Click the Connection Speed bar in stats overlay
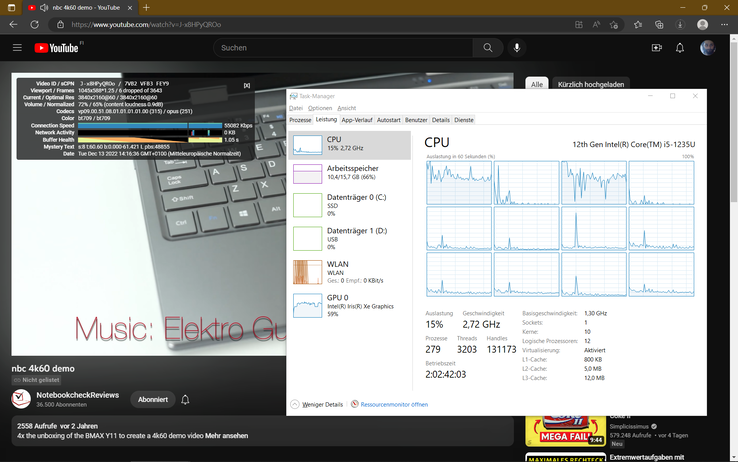 pyautogui.click(x=150, y=126)
